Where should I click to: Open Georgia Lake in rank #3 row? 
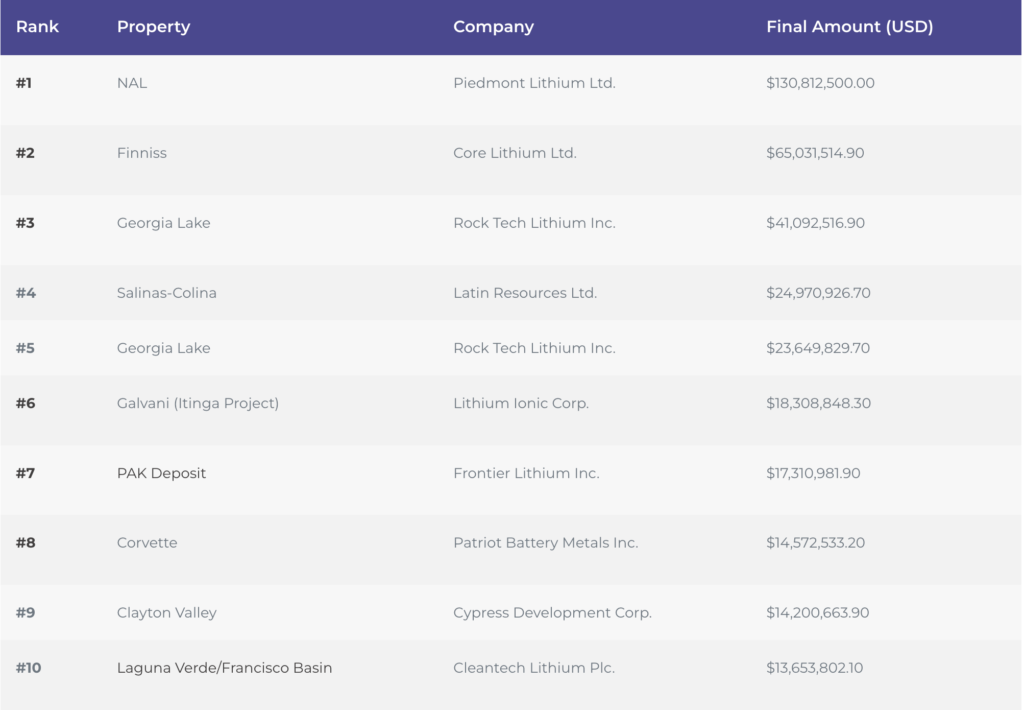point(163,223)
